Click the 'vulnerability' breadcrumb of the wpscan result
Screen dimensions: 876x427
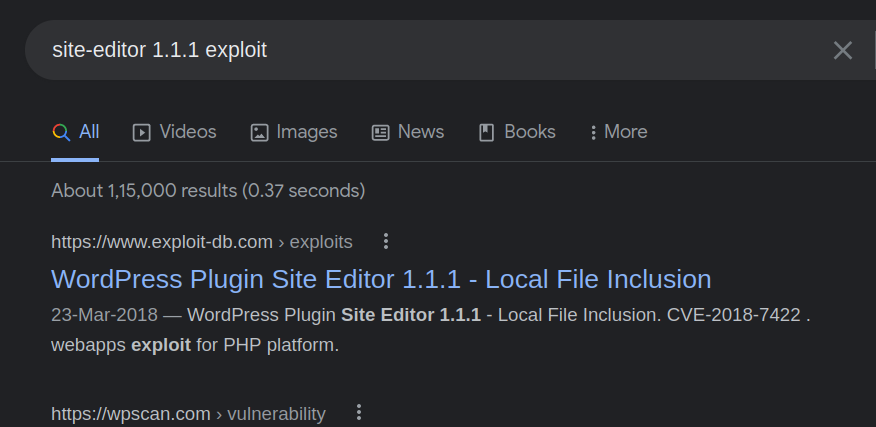pyautogui.click(x=276, y=413)
